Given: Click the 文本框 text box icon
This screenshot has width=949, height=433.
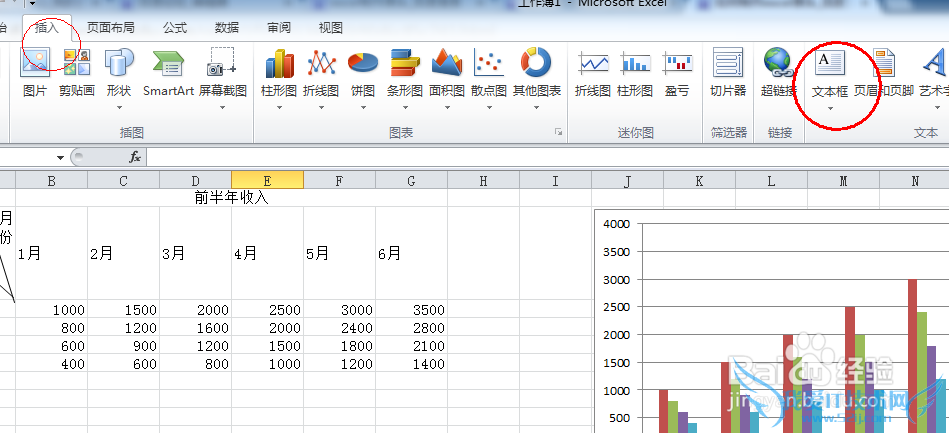Looking at the screenshot, I should coord(829,70).
